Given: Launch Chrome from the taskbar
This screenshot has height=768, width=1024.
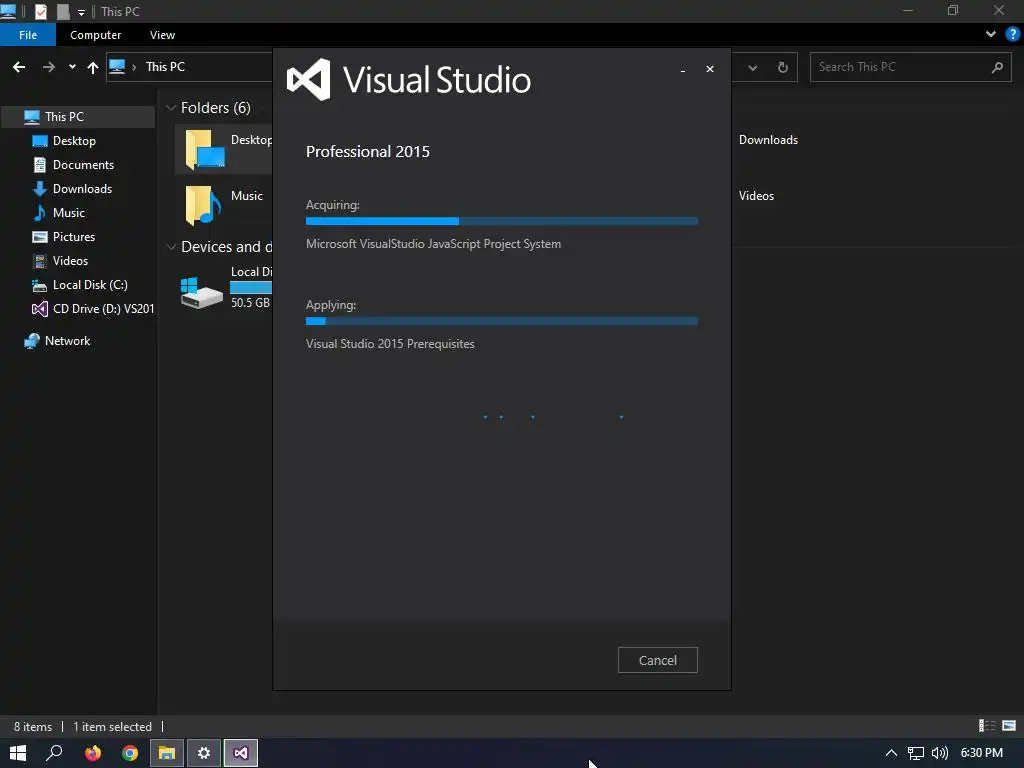Looking at the screenshot, I should [130, 753].
